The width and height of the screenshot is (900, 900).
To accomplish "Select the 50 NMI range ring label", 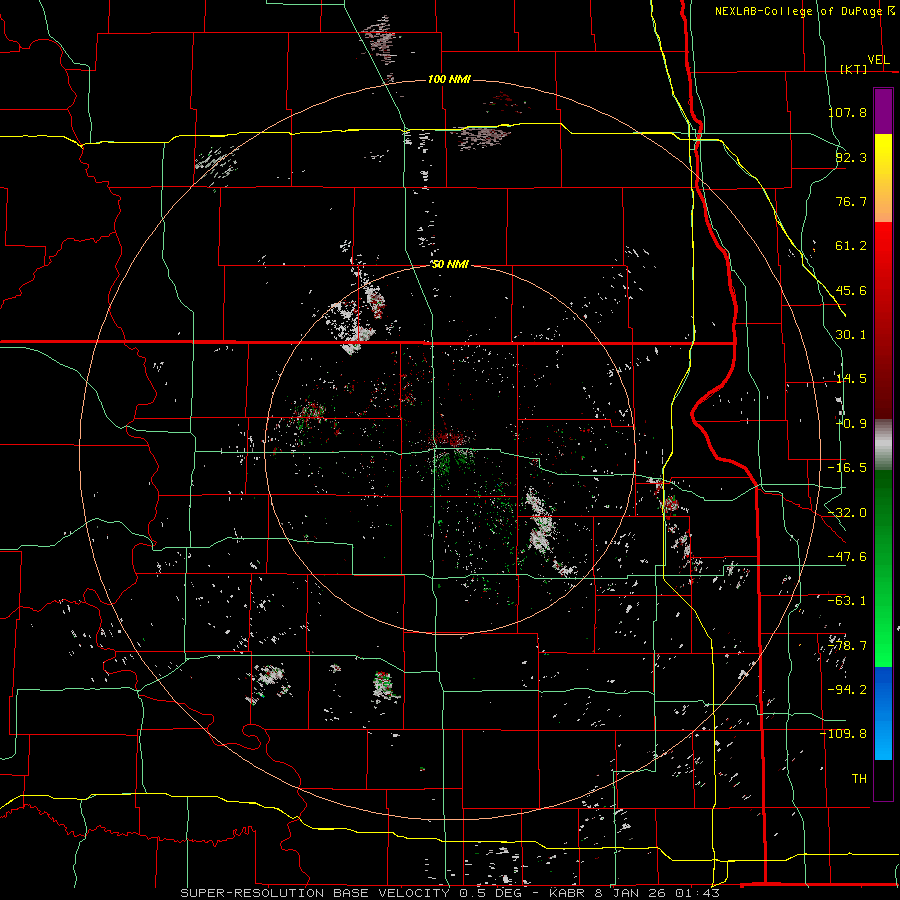I will [451, 265].
